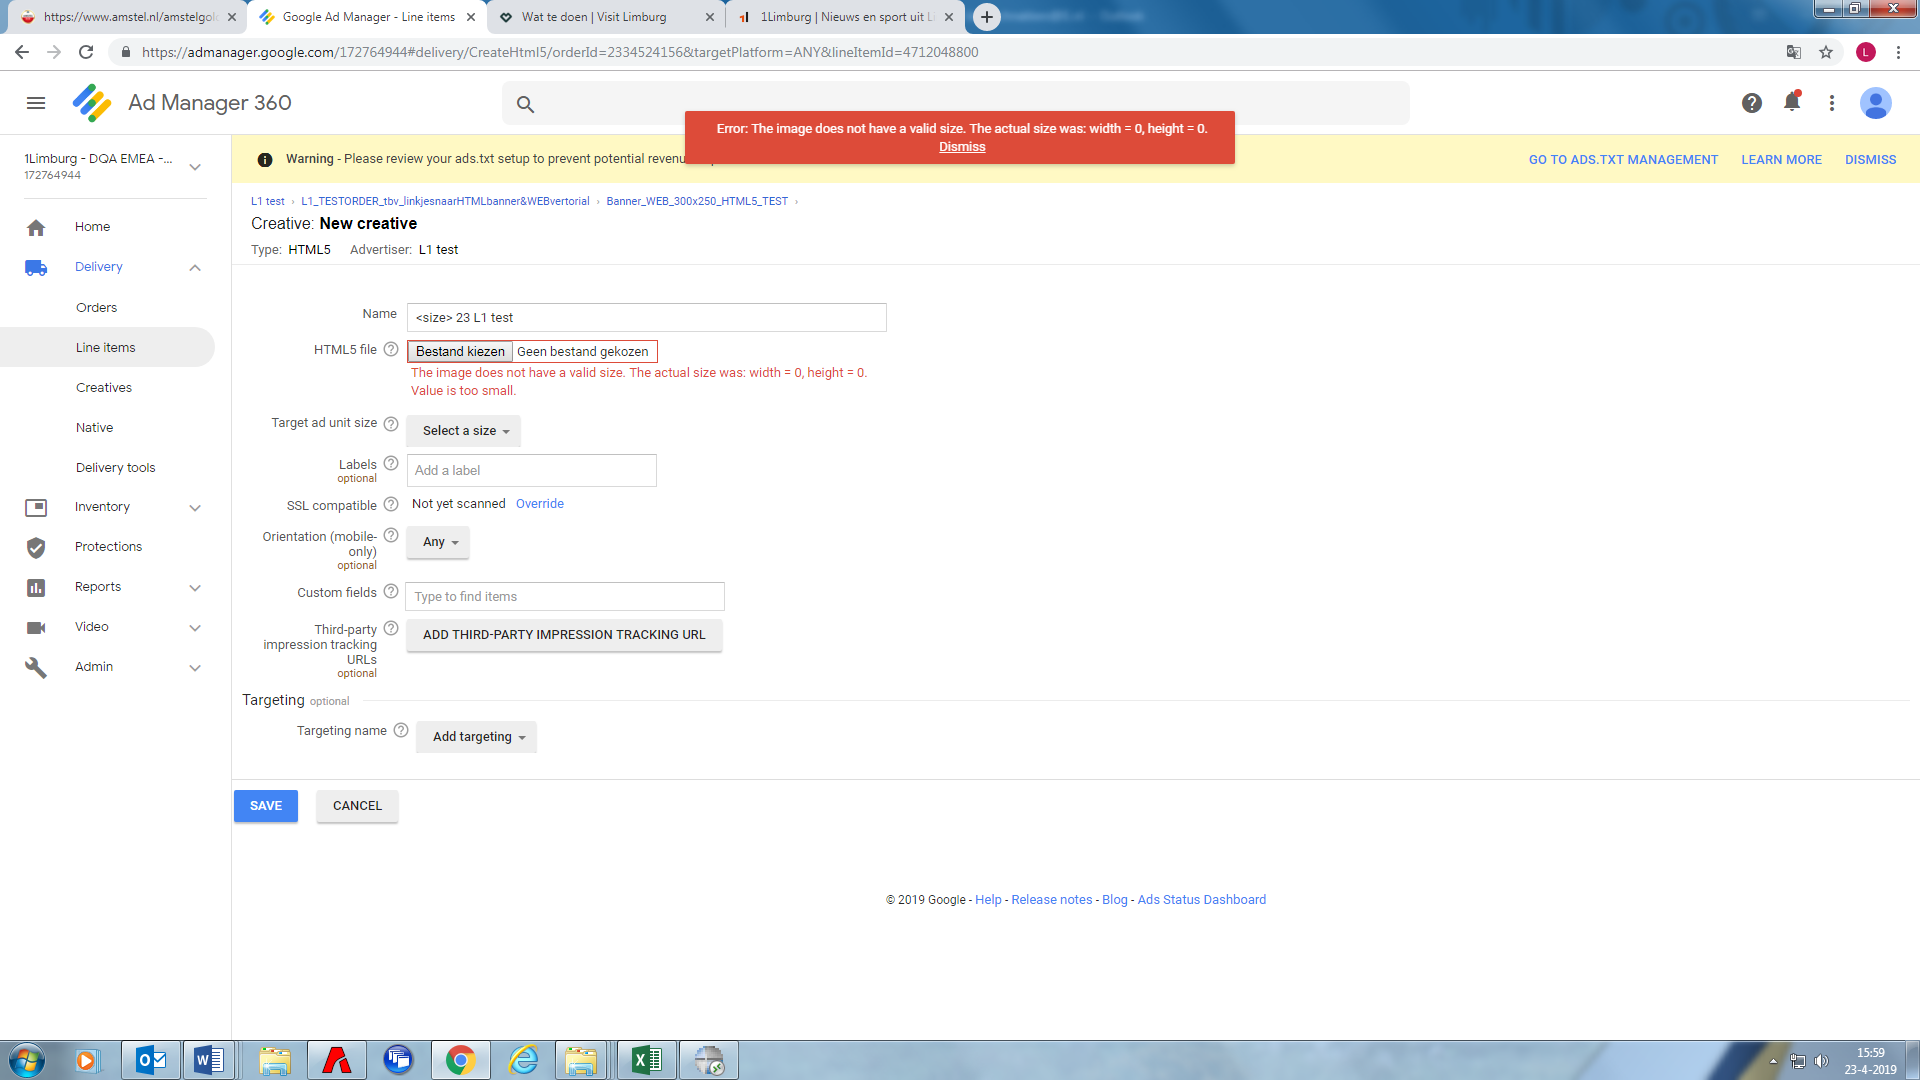Open the Orientation Any dropdown

point(438,542)
